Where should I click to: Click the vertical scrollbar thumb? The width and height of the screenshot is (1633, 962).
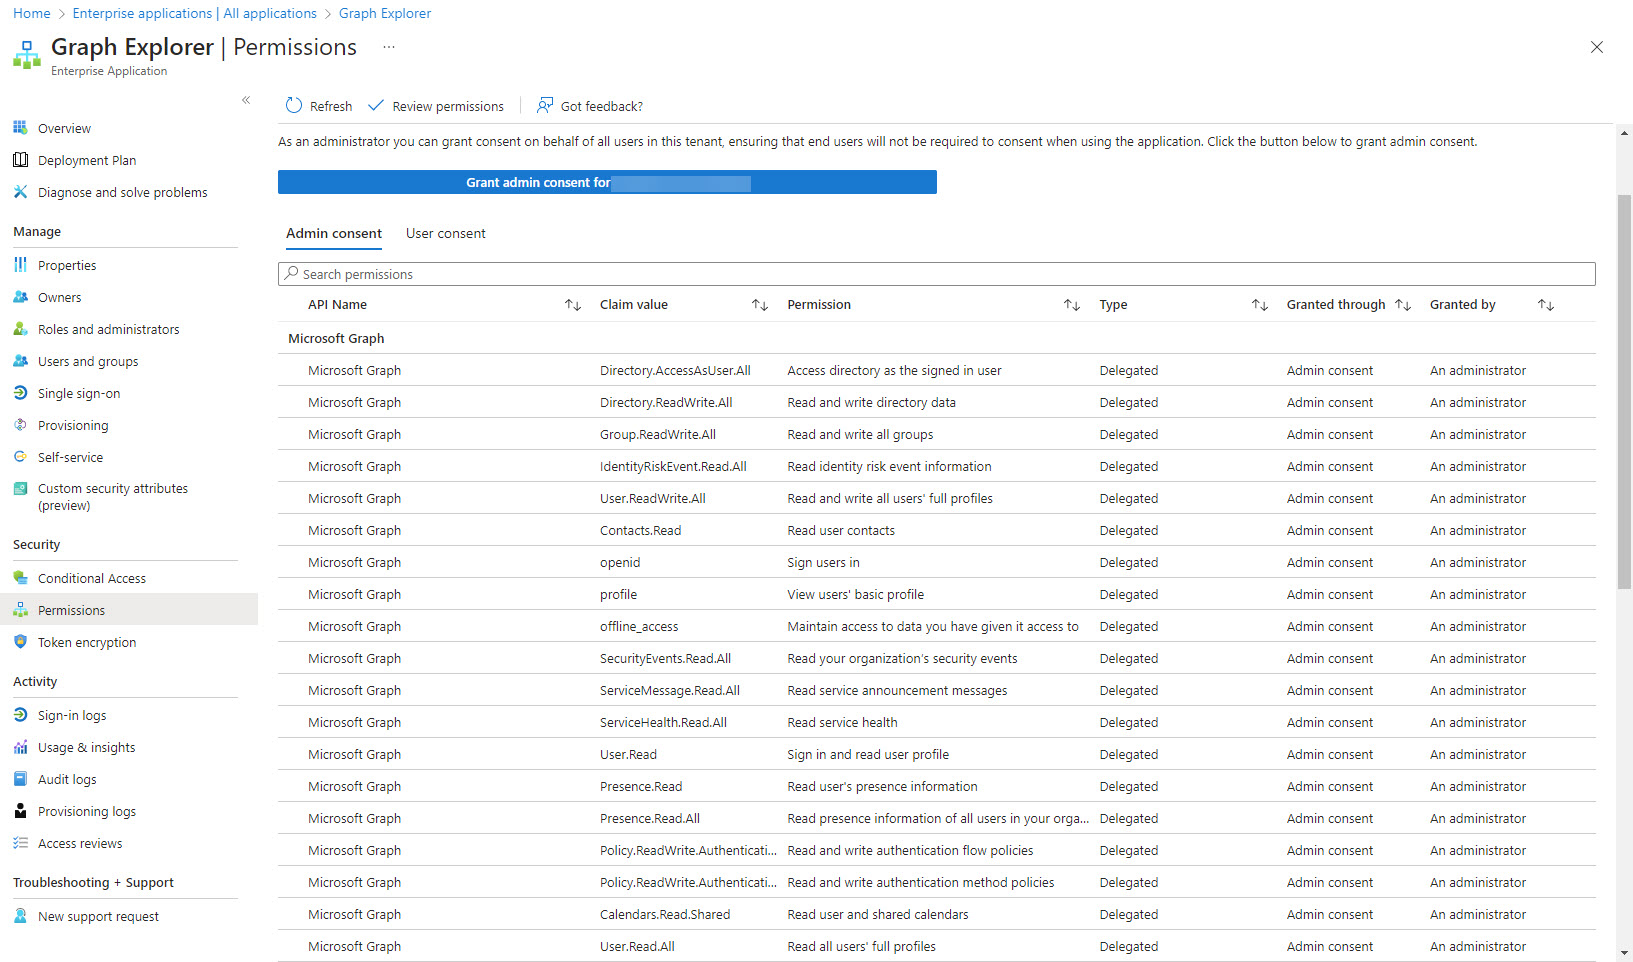1624,391
